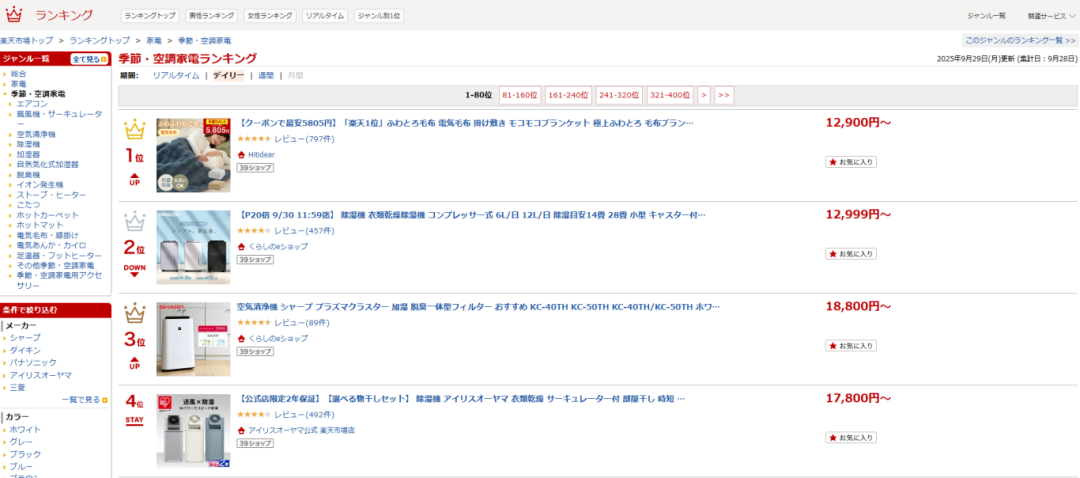The height and width of the screenshot is (478, 1080).
Task: Jump to the last page with the double arrow
Action: tap(724, 95)
